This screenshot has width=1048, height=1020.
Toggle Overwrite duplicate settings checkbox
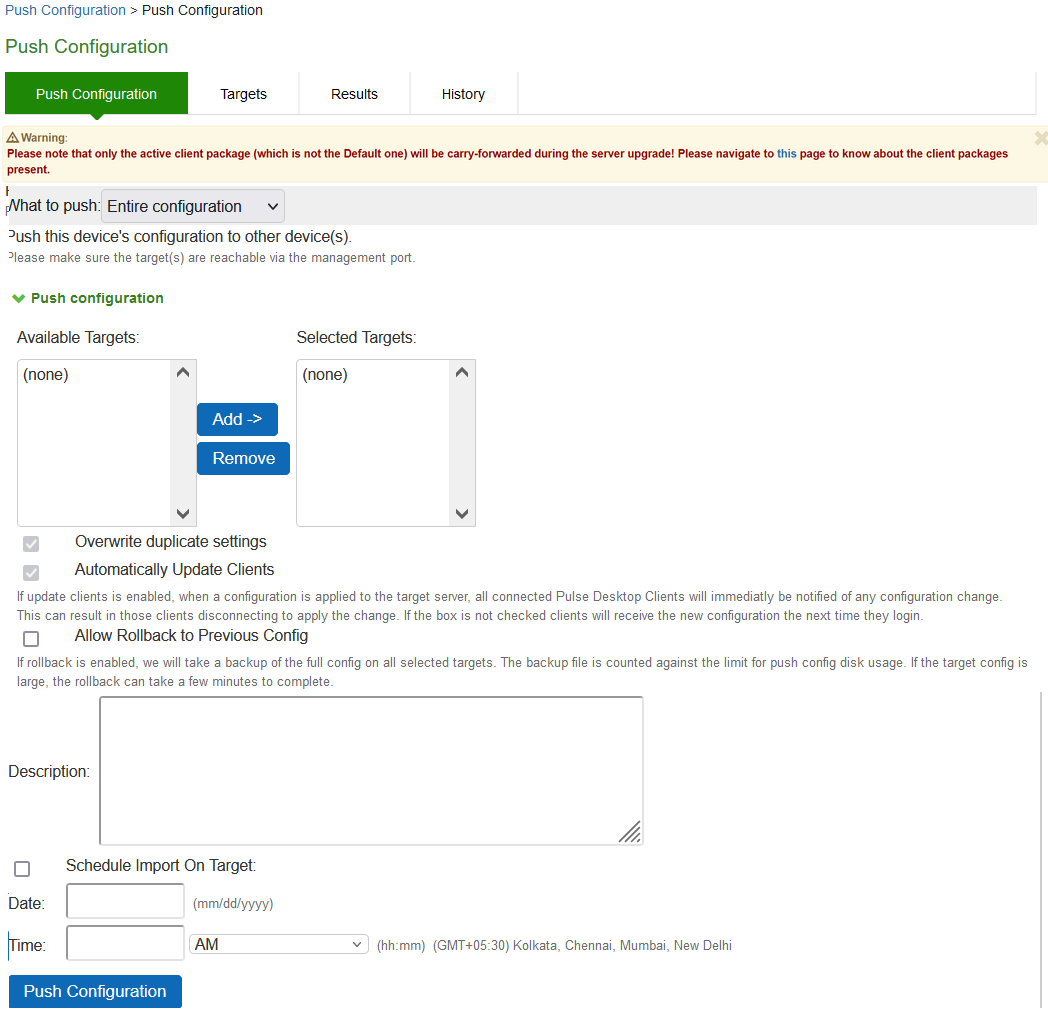31,543
